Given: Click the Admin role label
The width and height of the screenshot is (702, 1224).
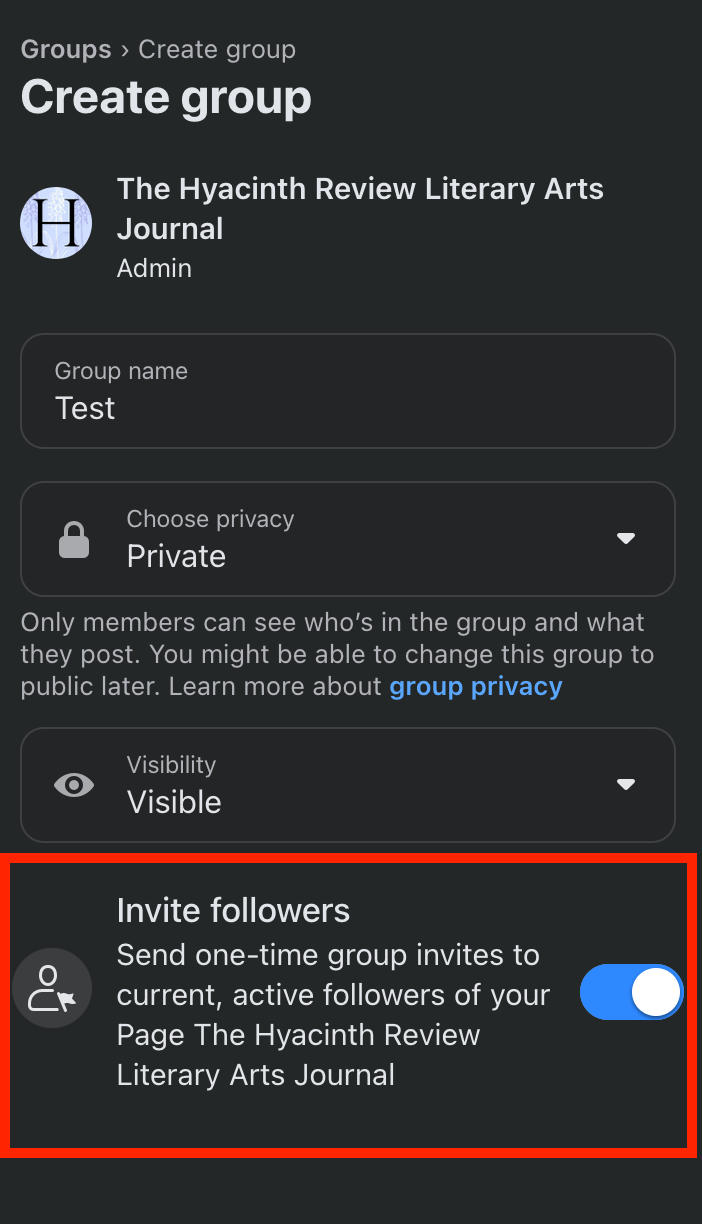Looking at the screenshot, I should 154,268.
